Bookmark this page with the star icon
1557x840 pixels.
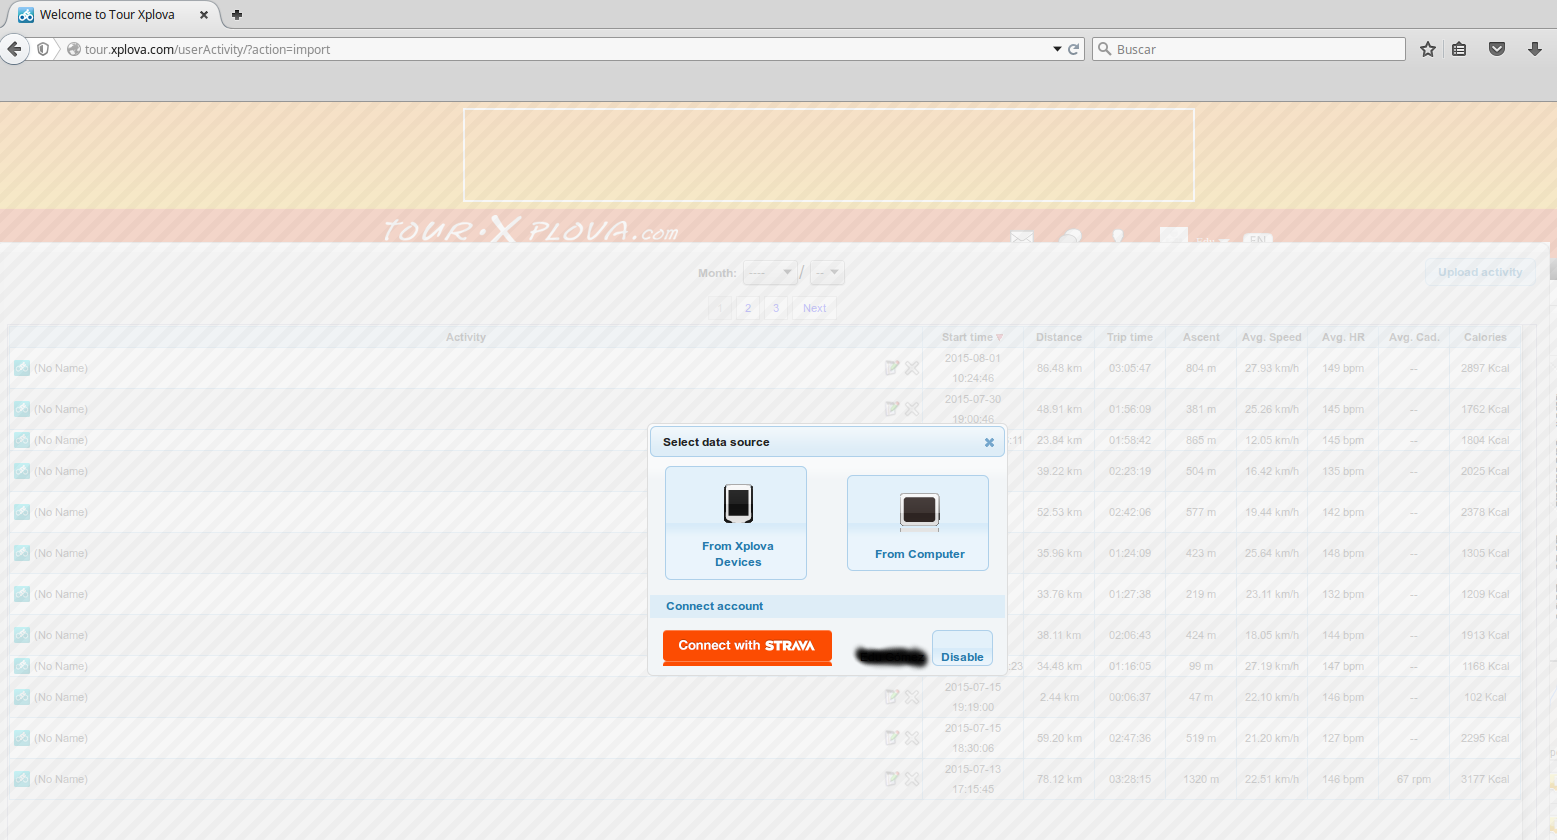tap(1428, 49)
